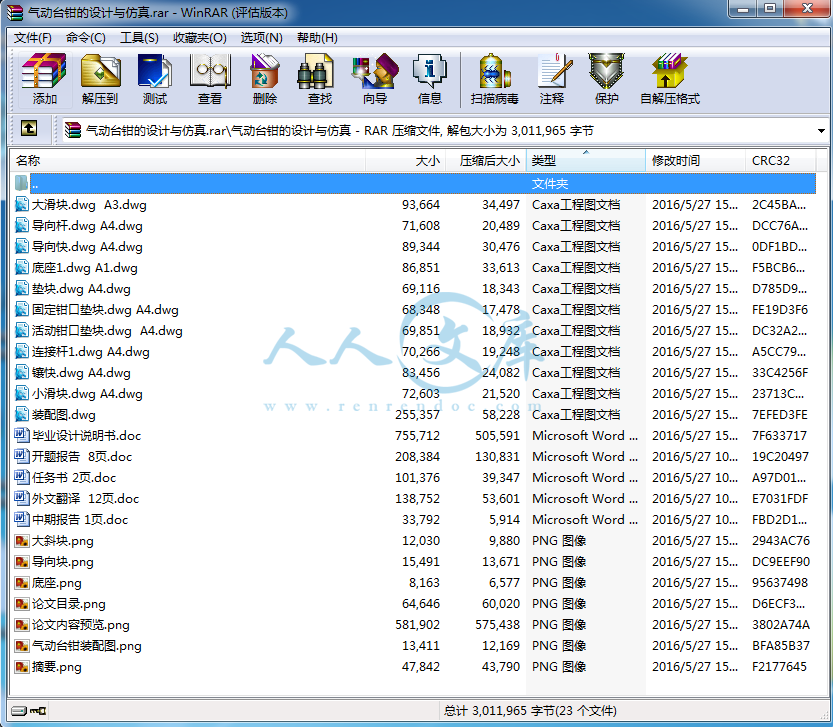This screenshot has height=727, width=833.
Task: Click the dwg icon of 装配图.dwg
Action: [22, 415]
